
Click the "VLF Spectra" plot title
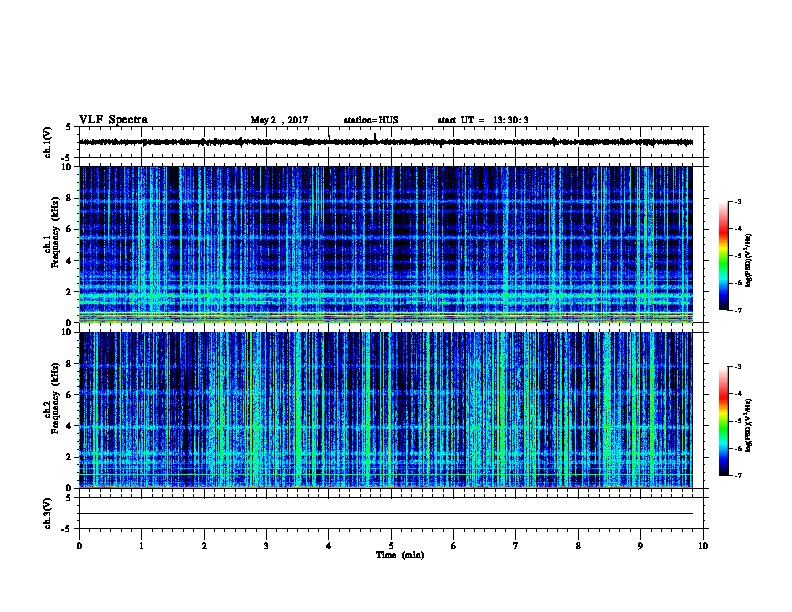[x=113, y=120]
